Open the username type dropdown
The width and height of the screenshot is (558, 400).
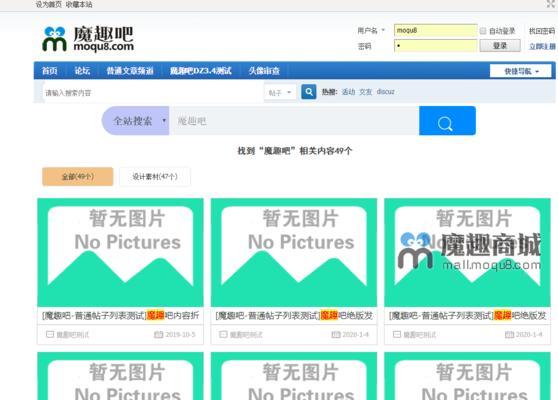[x=371, y=30]
